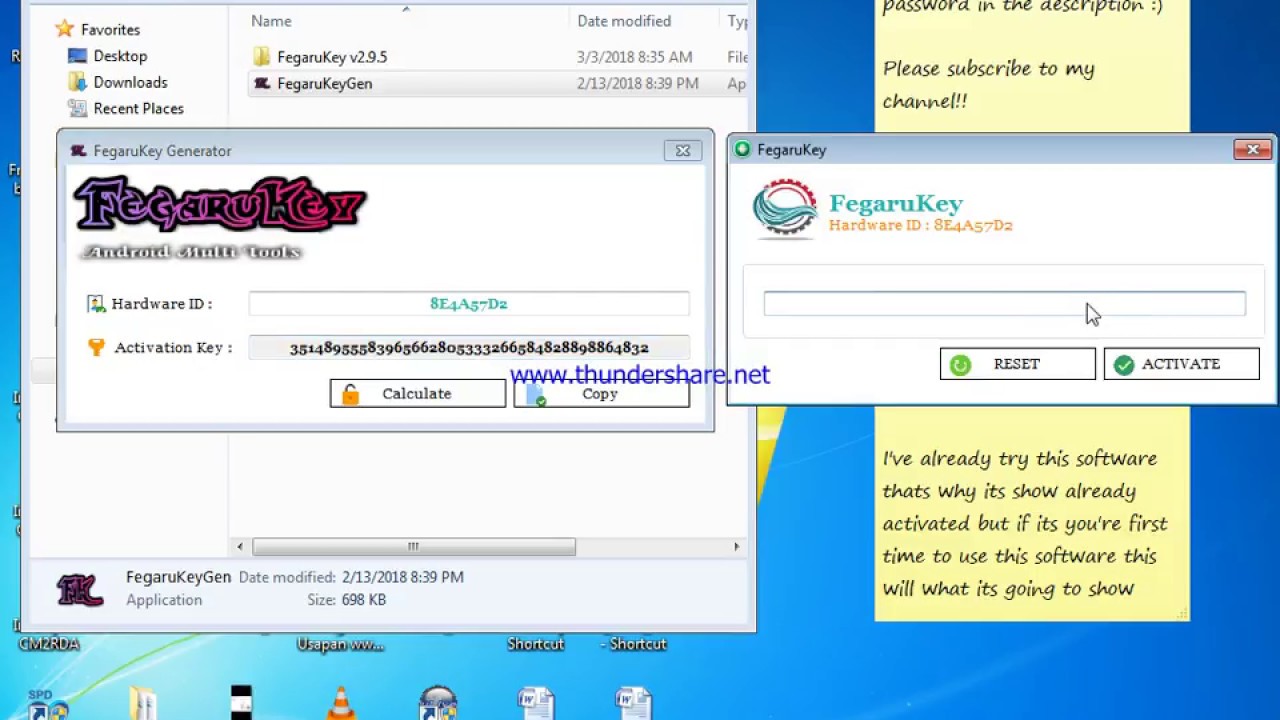The height and width of the screenshot is (720, 1280).
Task: Click the green checkmark icon on ACTIVATE
Action: point(1124,365)
